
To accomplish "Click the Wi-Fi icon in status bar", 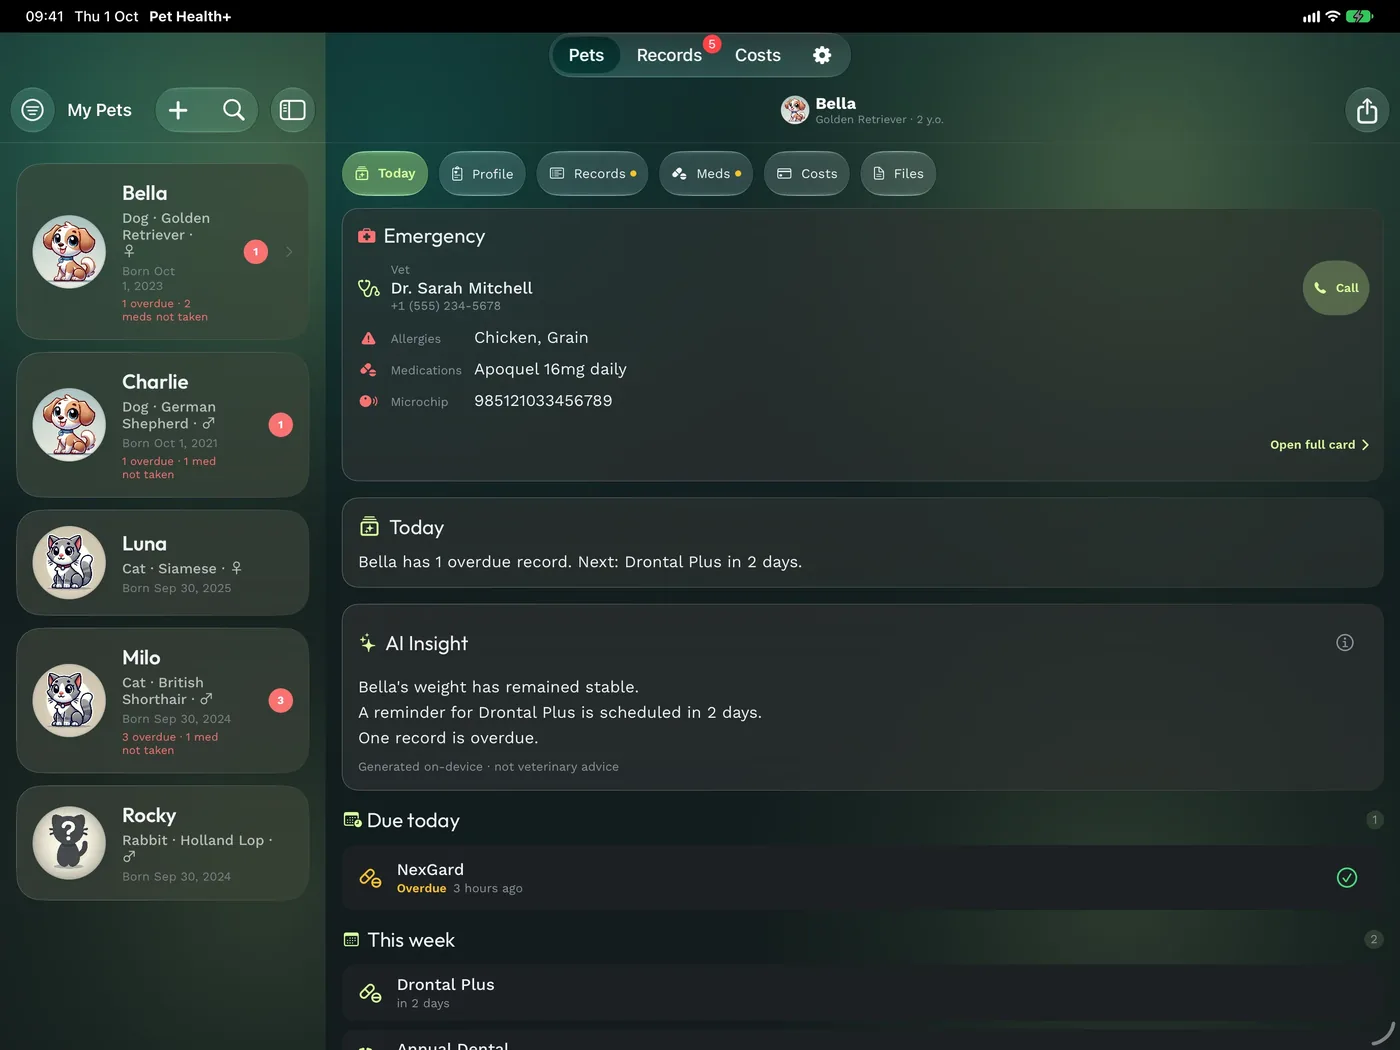I will [1332, 16].
